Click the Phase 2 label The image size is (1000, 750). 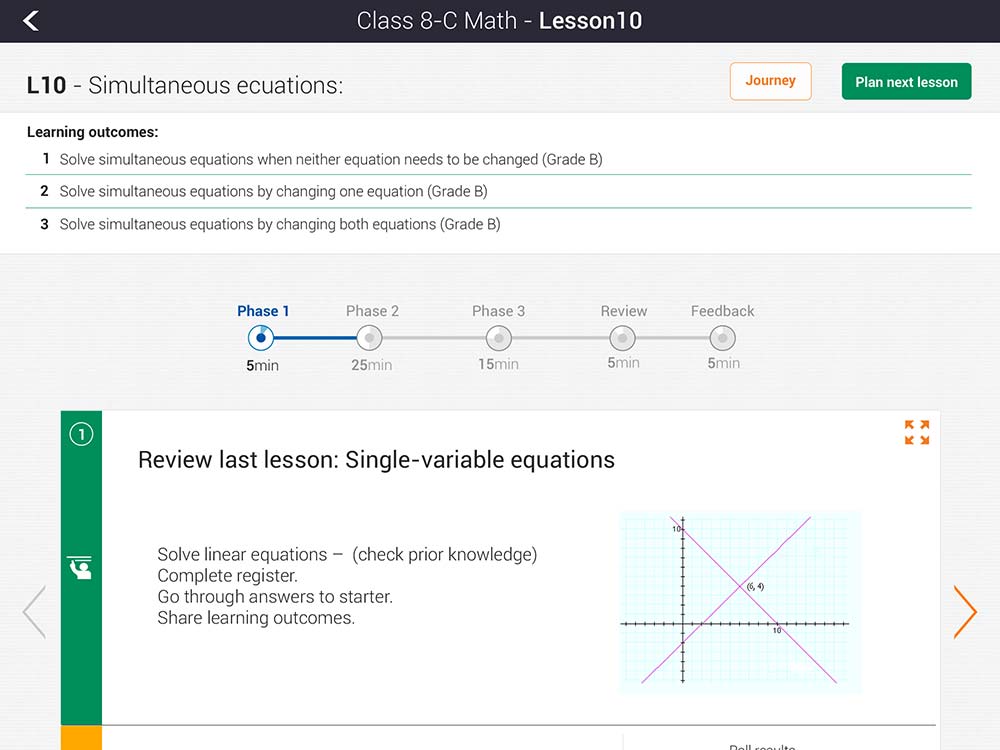(x=372, y=311)
